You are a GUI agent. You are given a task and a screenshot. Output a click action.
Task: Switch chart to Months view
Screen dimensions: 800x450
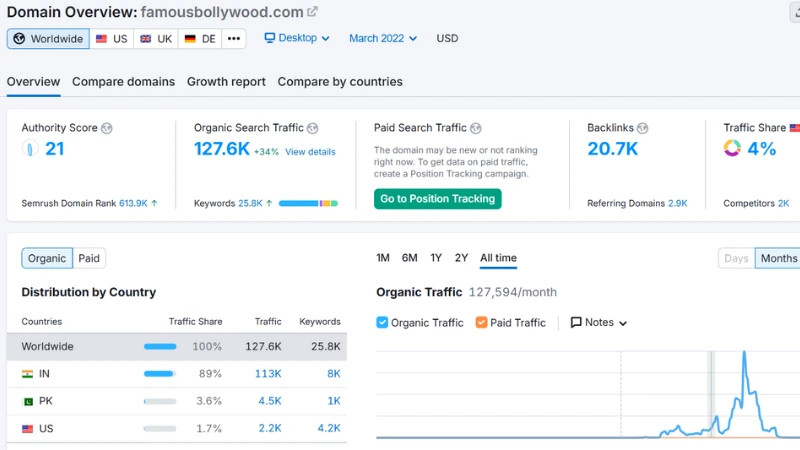coord(779,258)
